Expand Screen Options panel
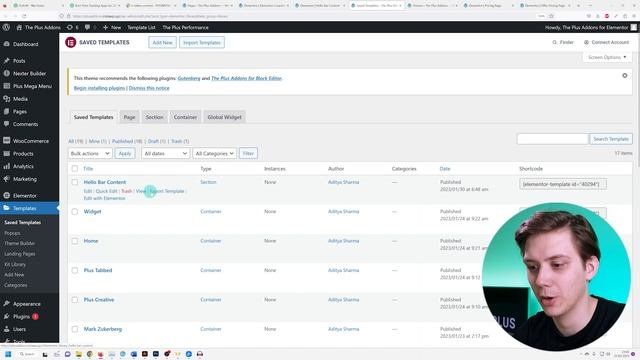Screen dimensions: 640x360 [x=607, y=57]
